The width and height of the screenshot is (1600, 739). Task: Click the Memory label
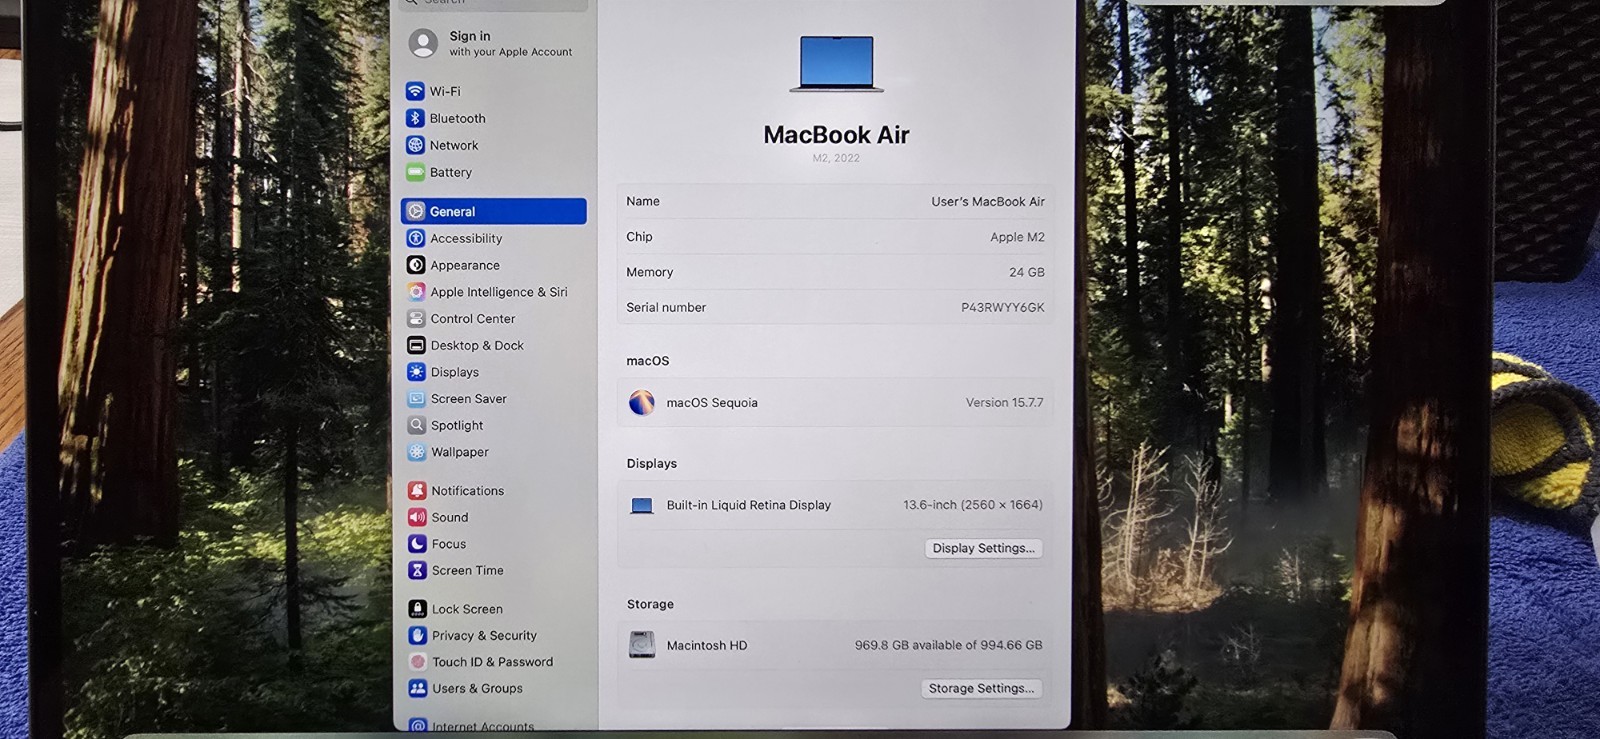(x=649, y=272)
